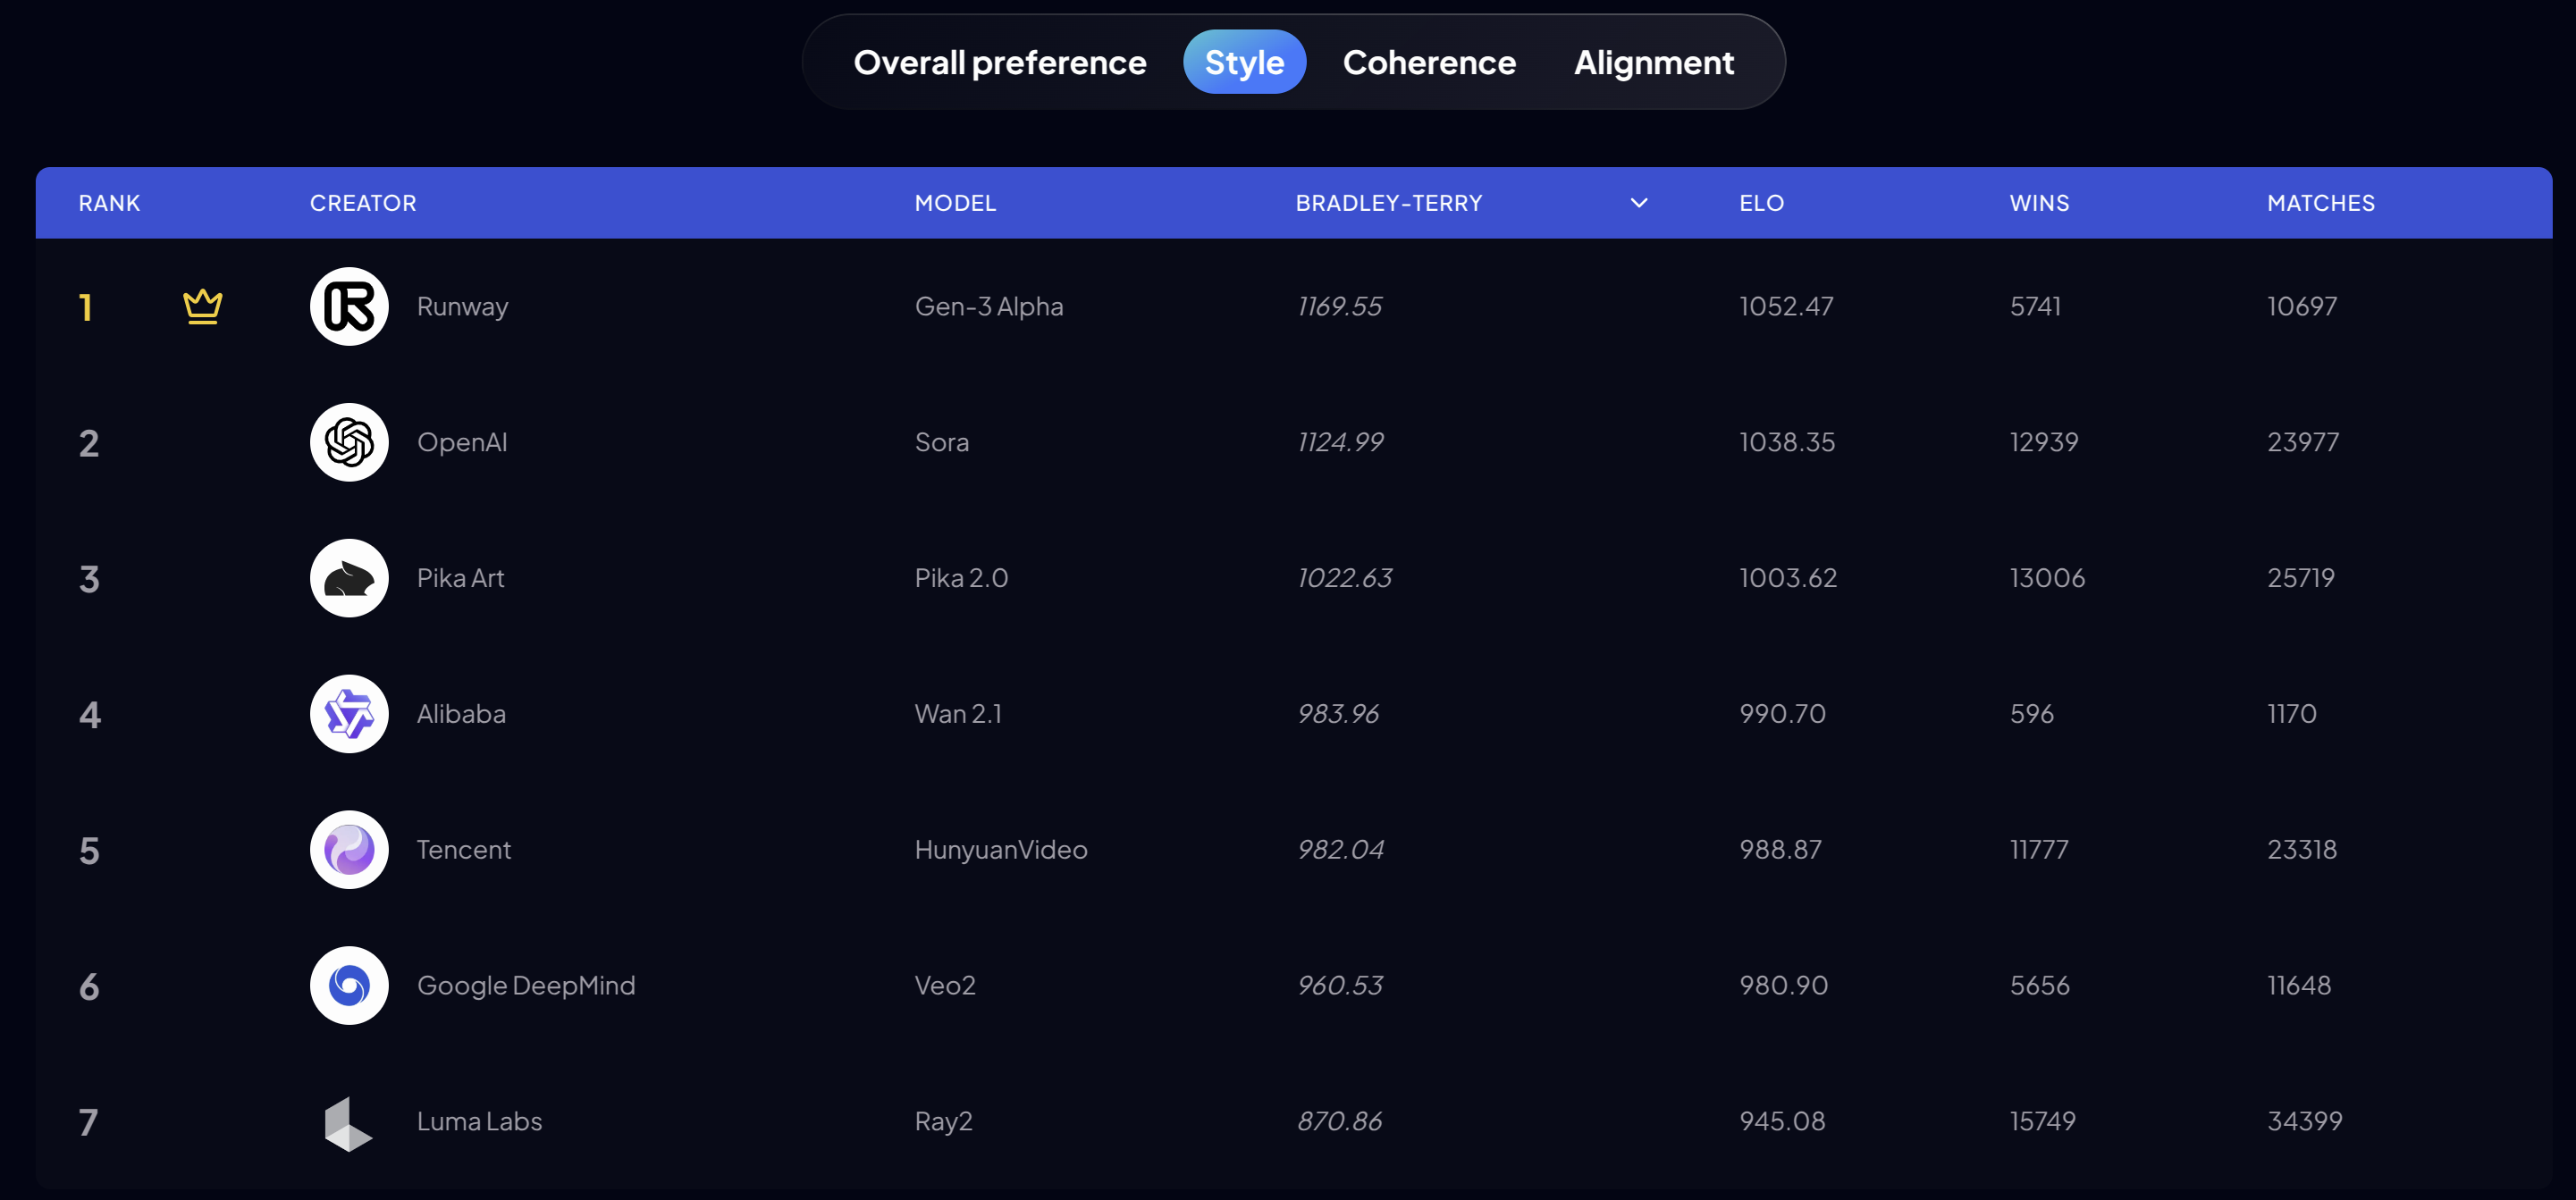Select the Ray2 model cell
2576x1200 pixels.
pos(943,1122)
